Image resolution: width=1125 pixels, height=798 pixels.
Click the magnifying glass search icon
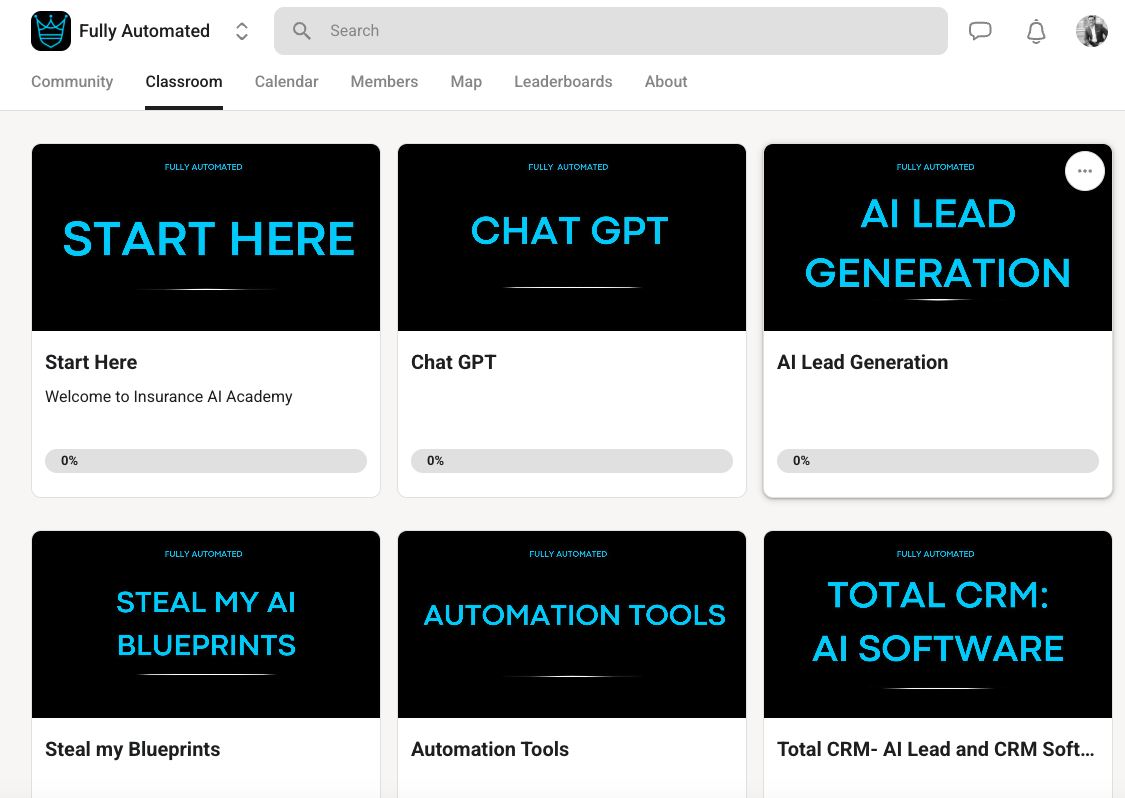tap(302, 31)
